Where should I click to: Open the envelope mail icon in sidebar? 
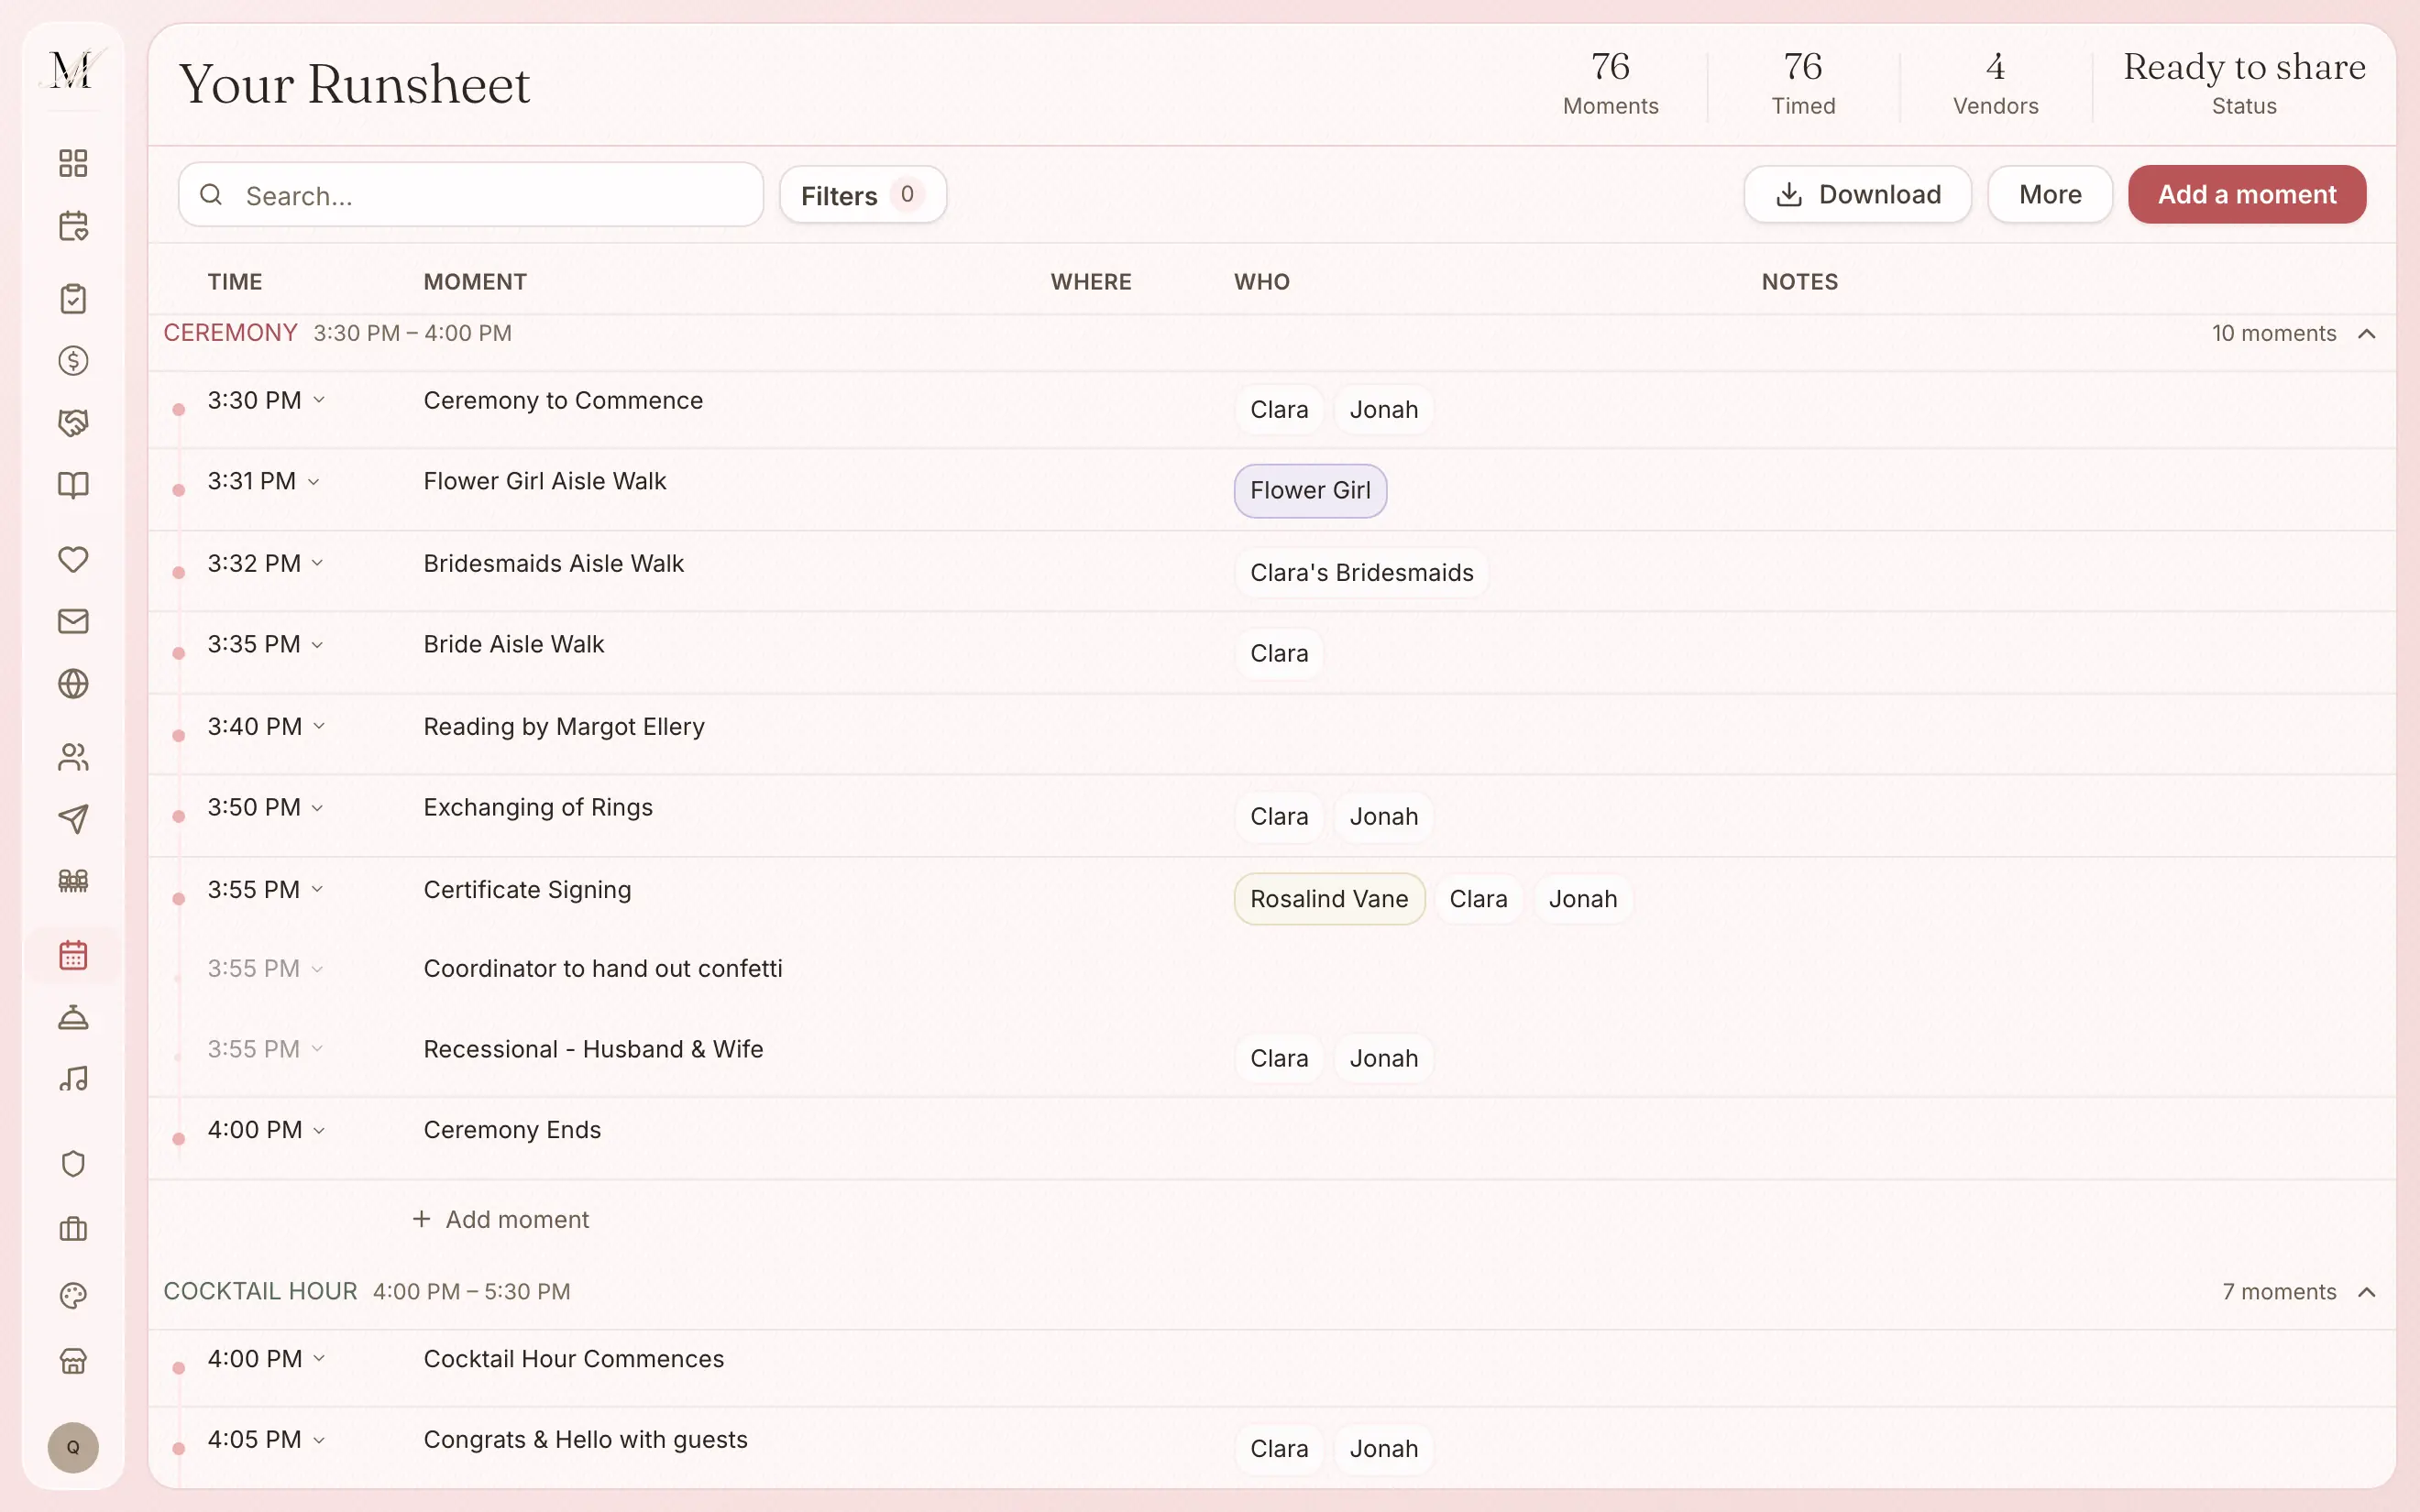click(73, 621)
